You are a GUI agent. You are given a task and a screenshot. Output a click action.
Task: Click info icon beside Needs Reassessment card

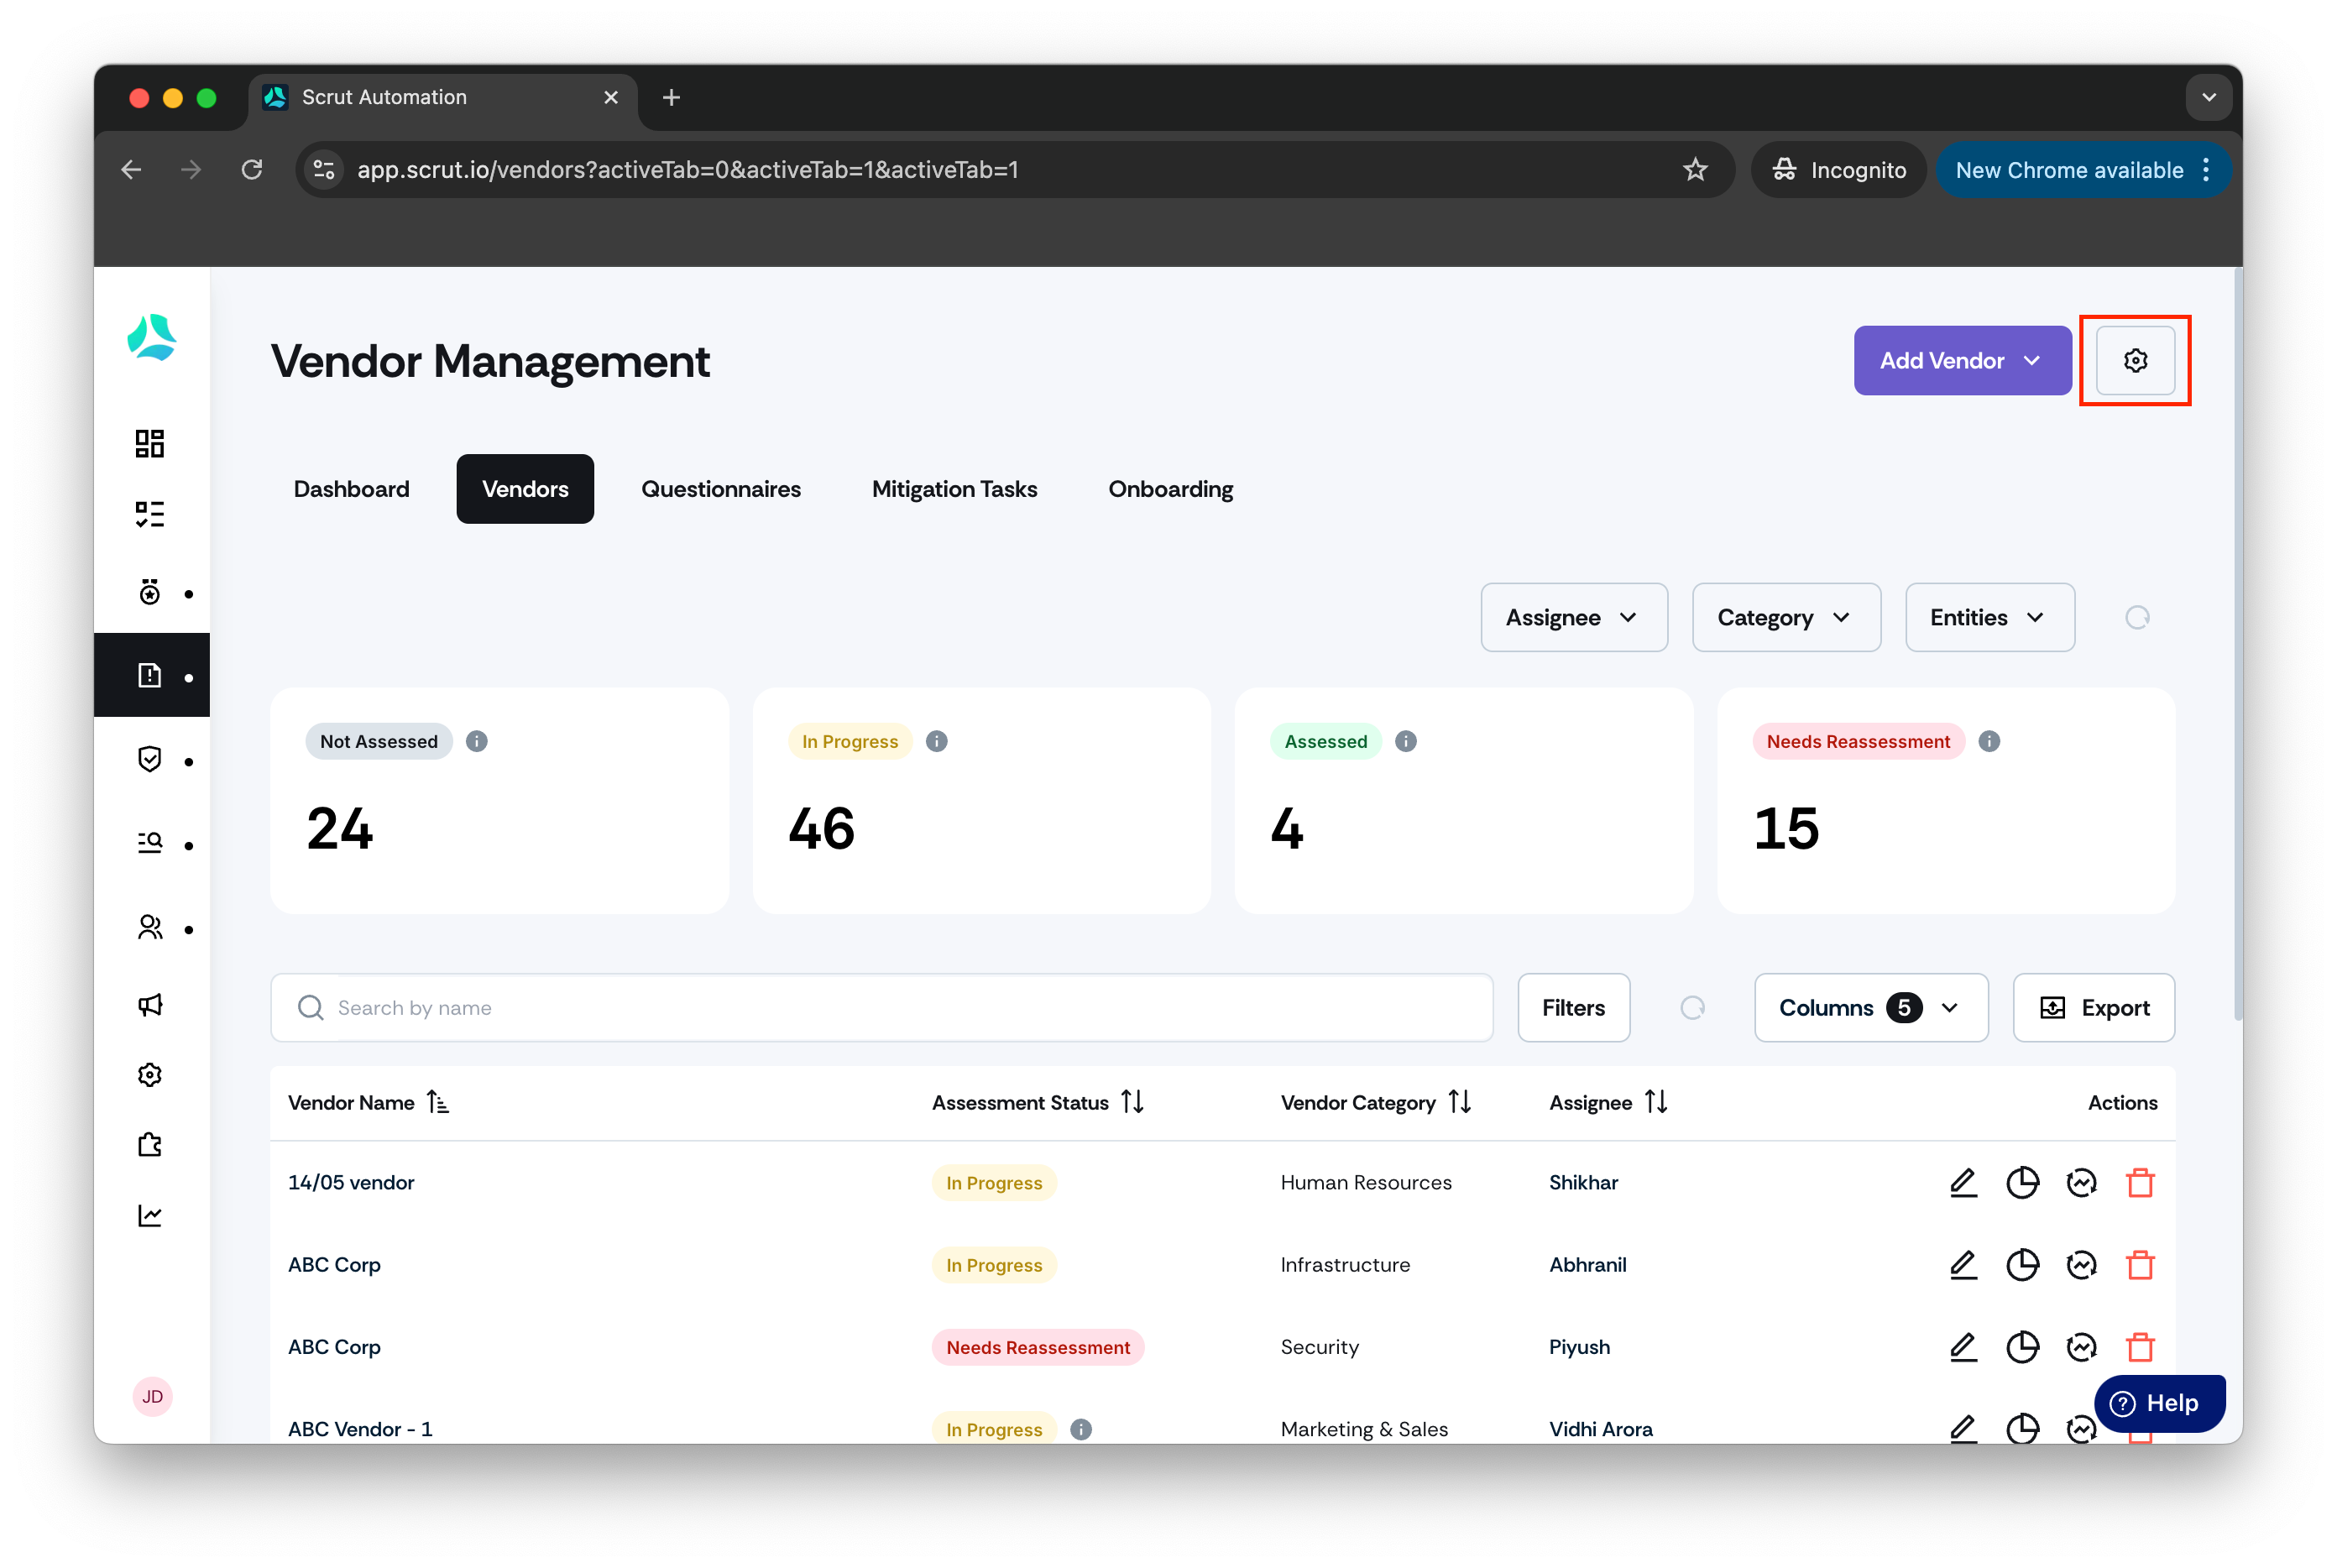coord(1988,741)
